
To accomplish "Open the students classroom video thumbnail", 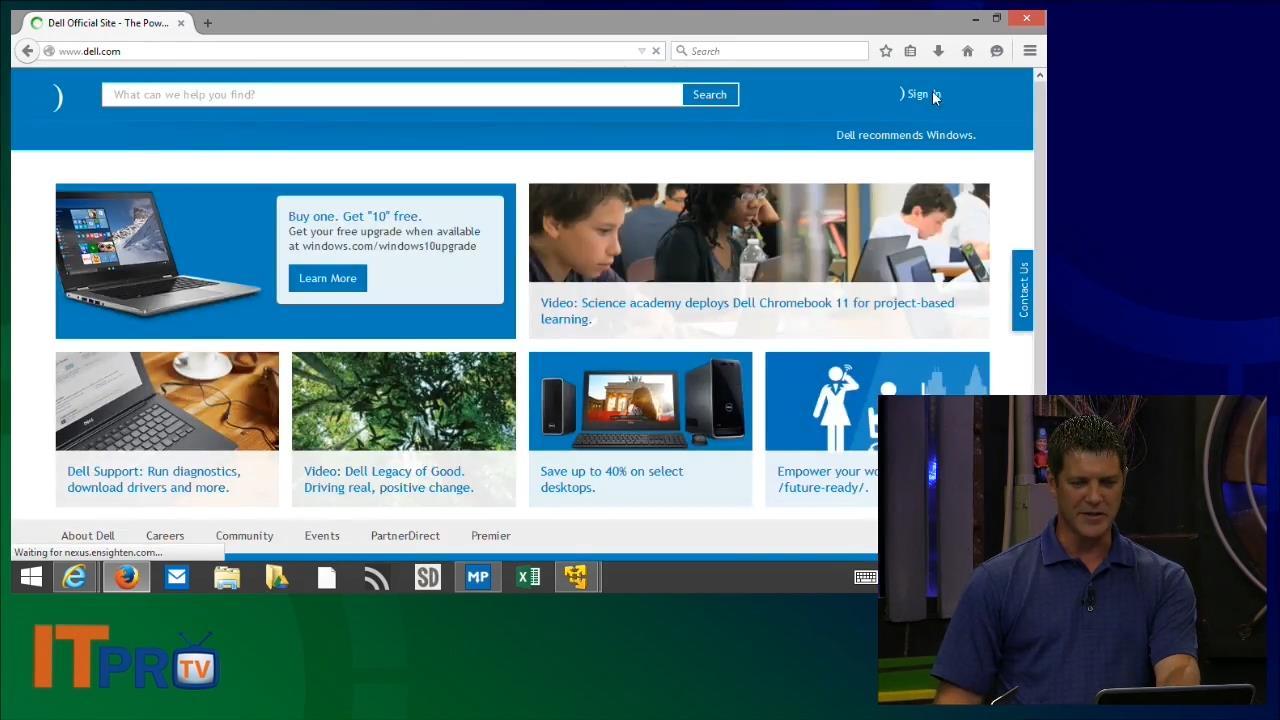I will (x=759, y=233).
